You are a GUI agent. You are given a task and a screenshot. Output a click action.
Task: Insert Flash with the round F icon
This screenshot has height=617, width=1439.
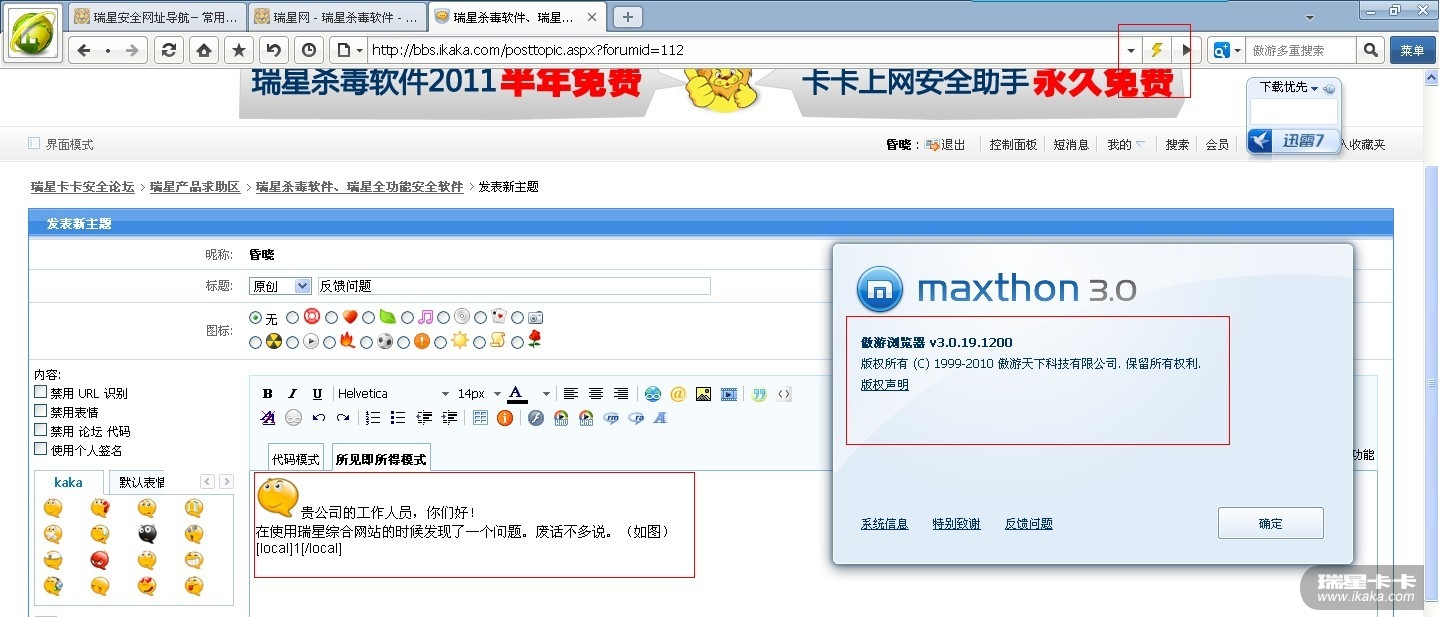tap(536, 418)
